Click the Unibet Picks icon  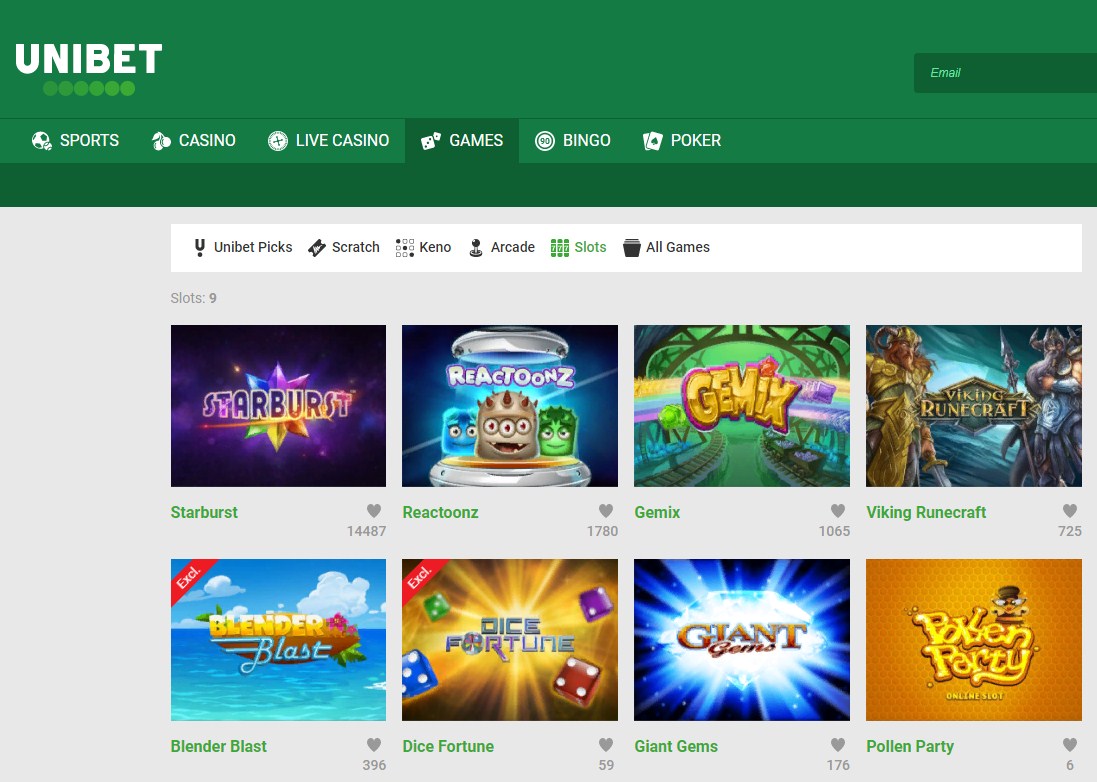point(200,248)
